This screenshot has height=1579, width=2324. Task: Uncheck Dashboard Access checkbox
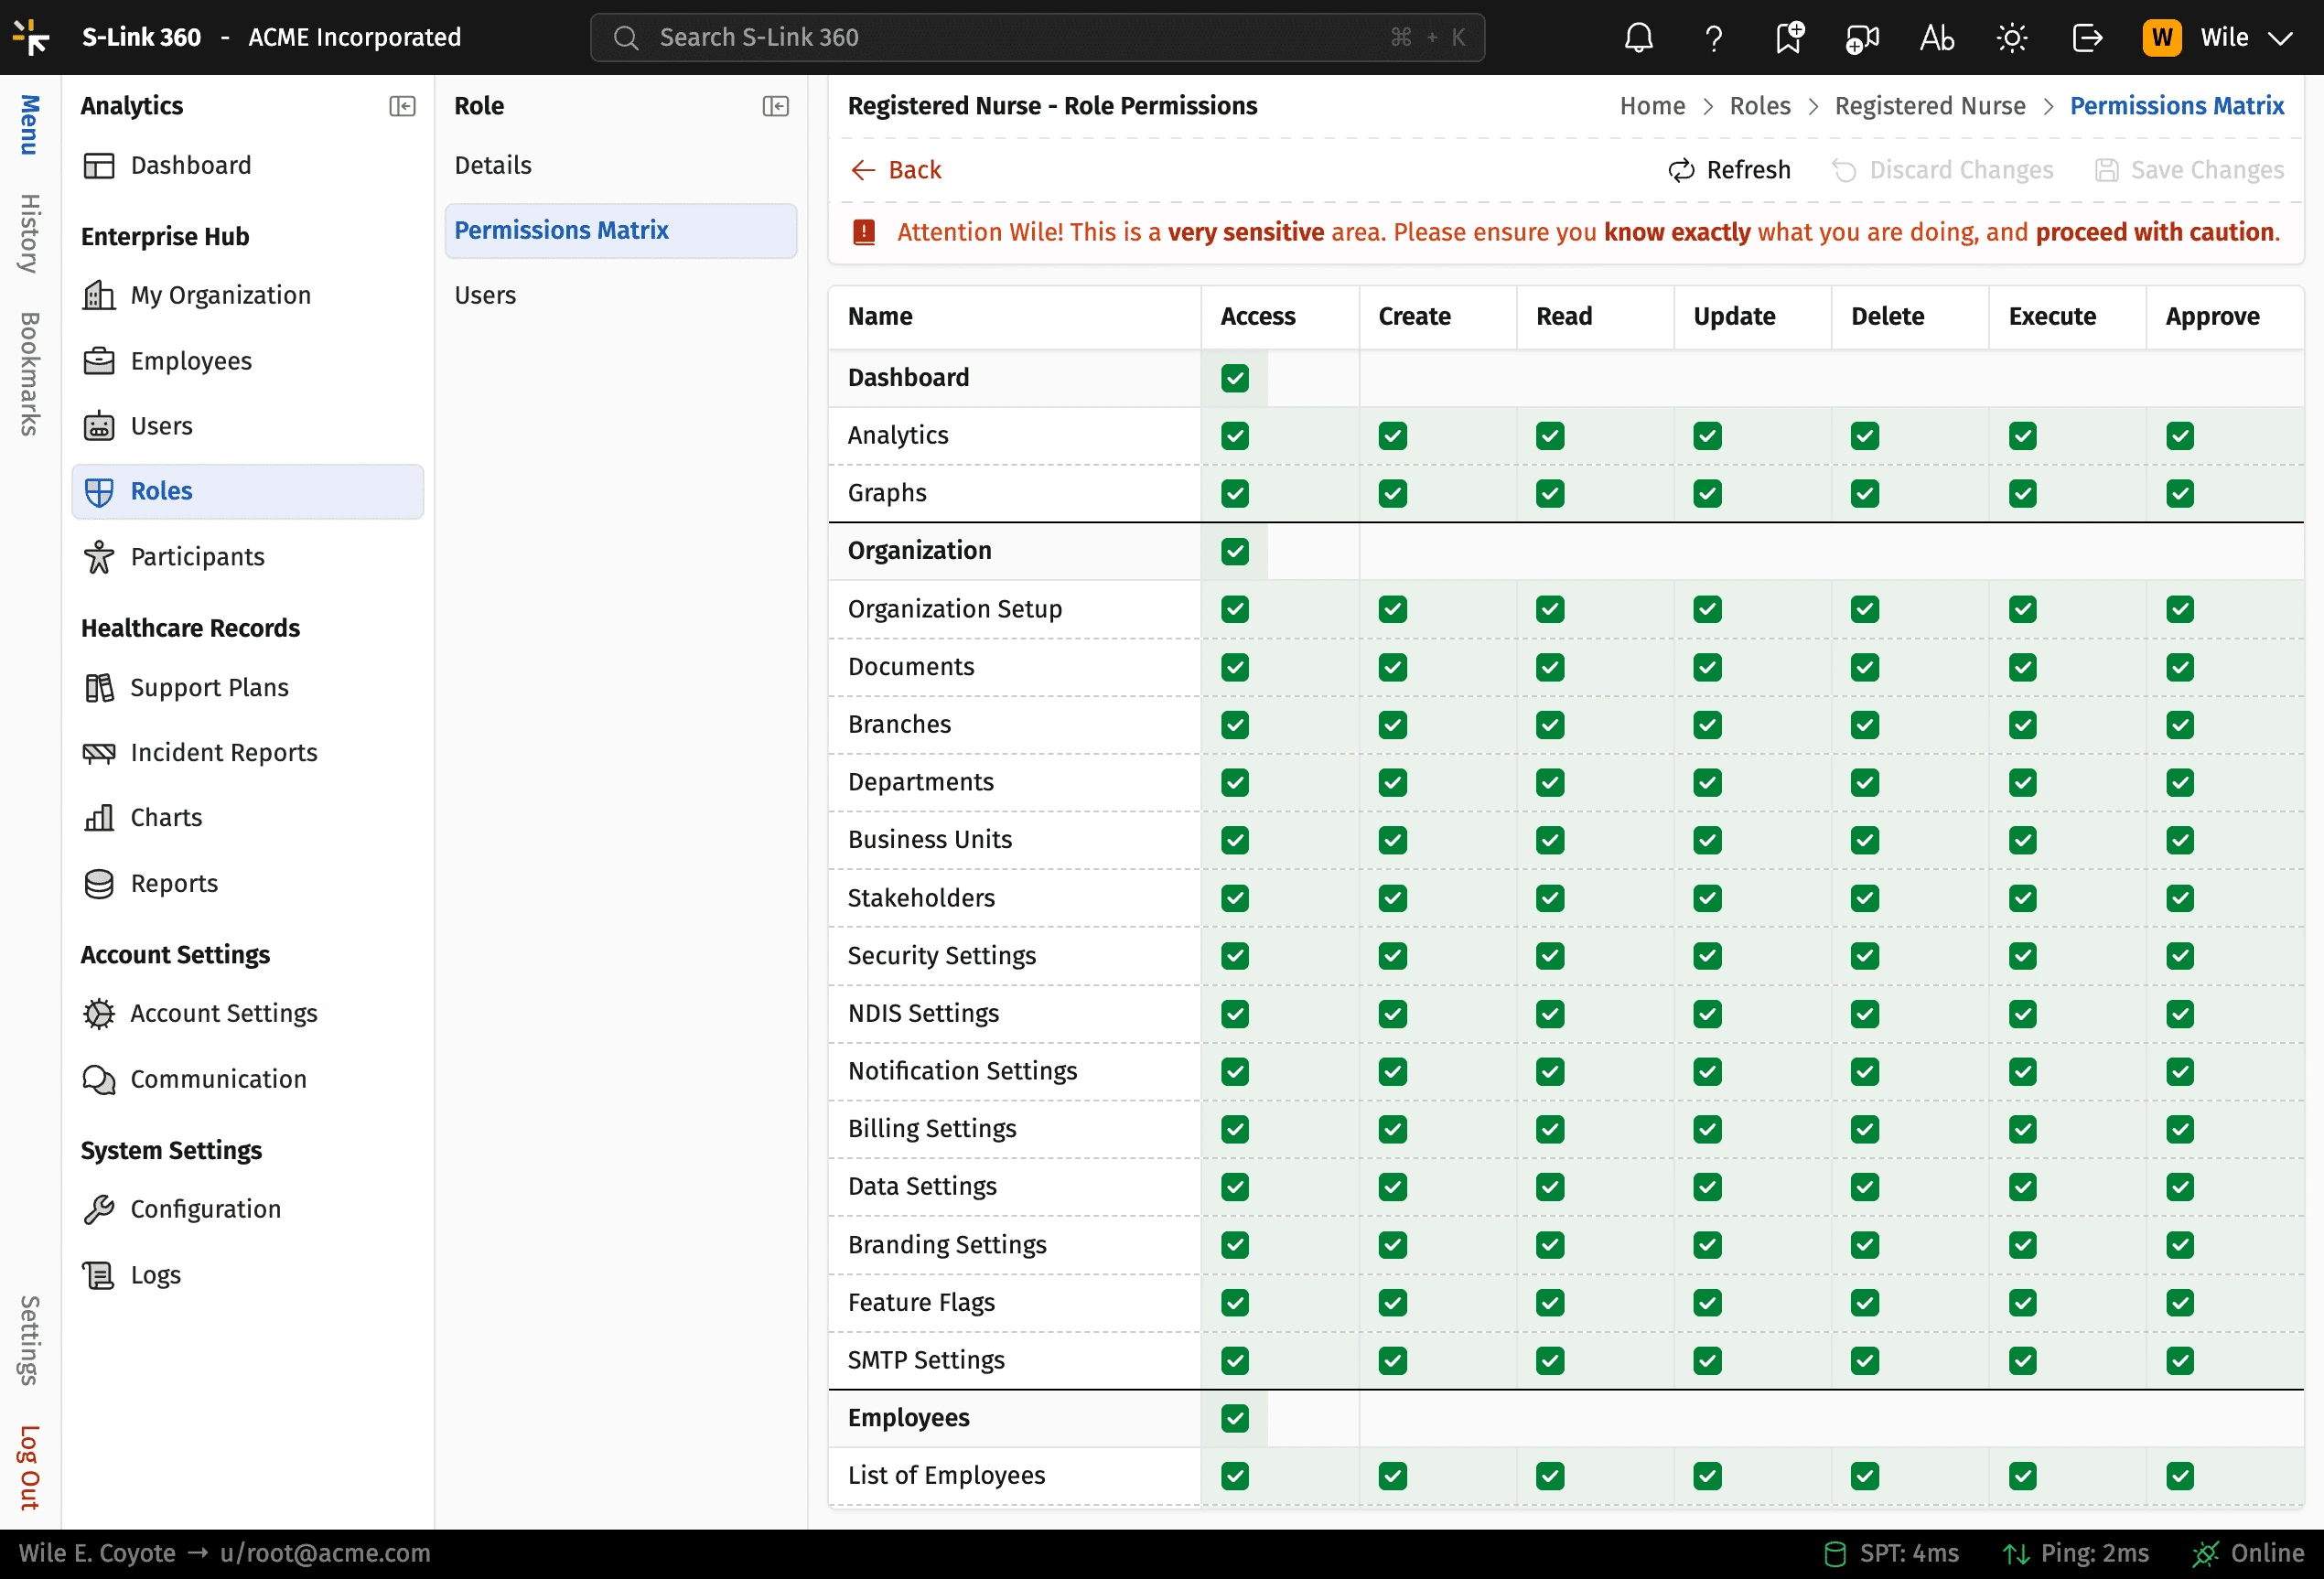click(1235, 378)
